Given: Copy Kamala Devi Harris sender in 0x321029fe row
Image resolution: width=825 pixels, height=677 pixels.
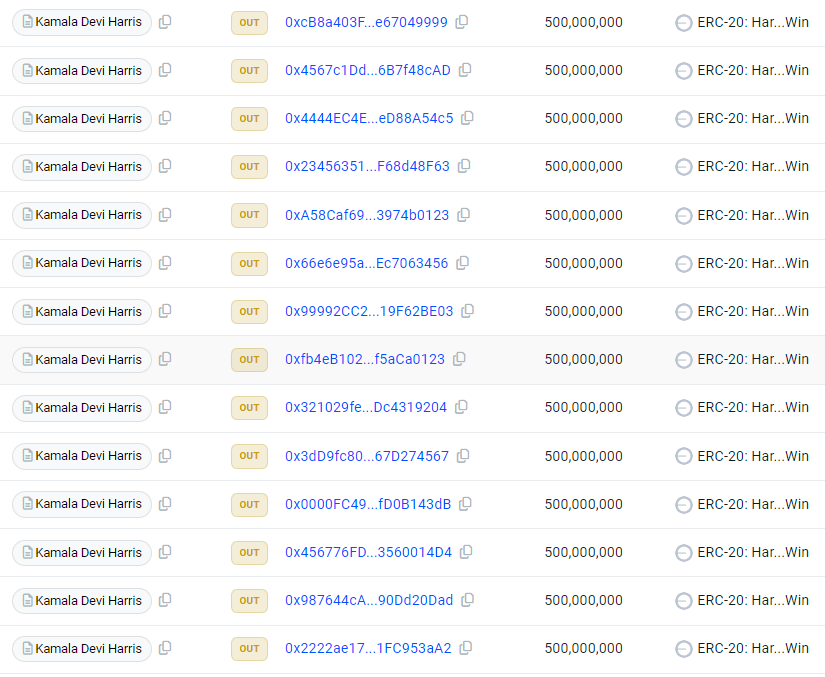Looking at the screenshot, I should 165,407.
